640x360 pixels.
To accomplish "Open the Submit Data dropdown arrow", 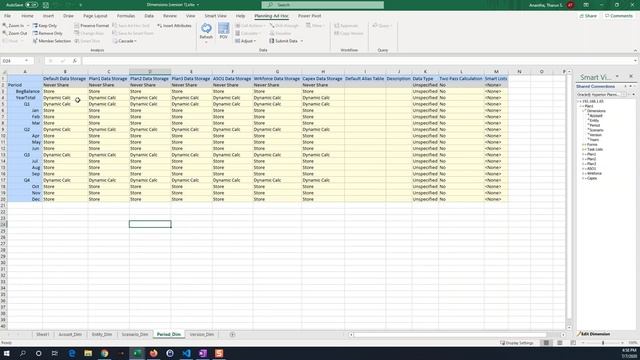I will (302, 41).
